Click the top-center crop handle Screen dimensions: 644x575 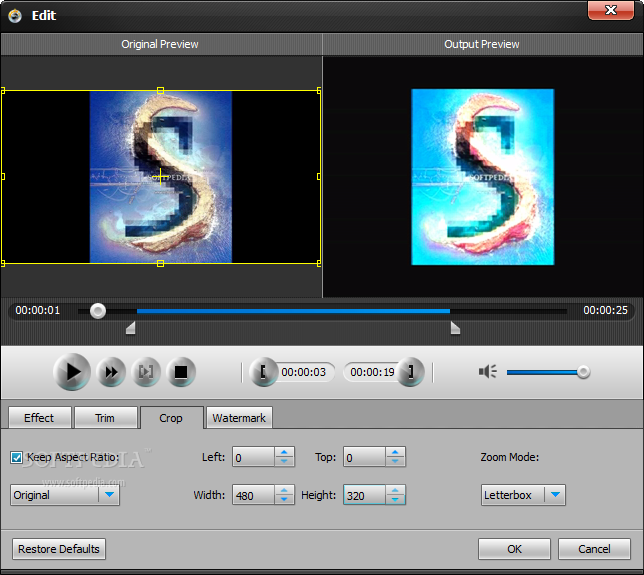[161, 90]
